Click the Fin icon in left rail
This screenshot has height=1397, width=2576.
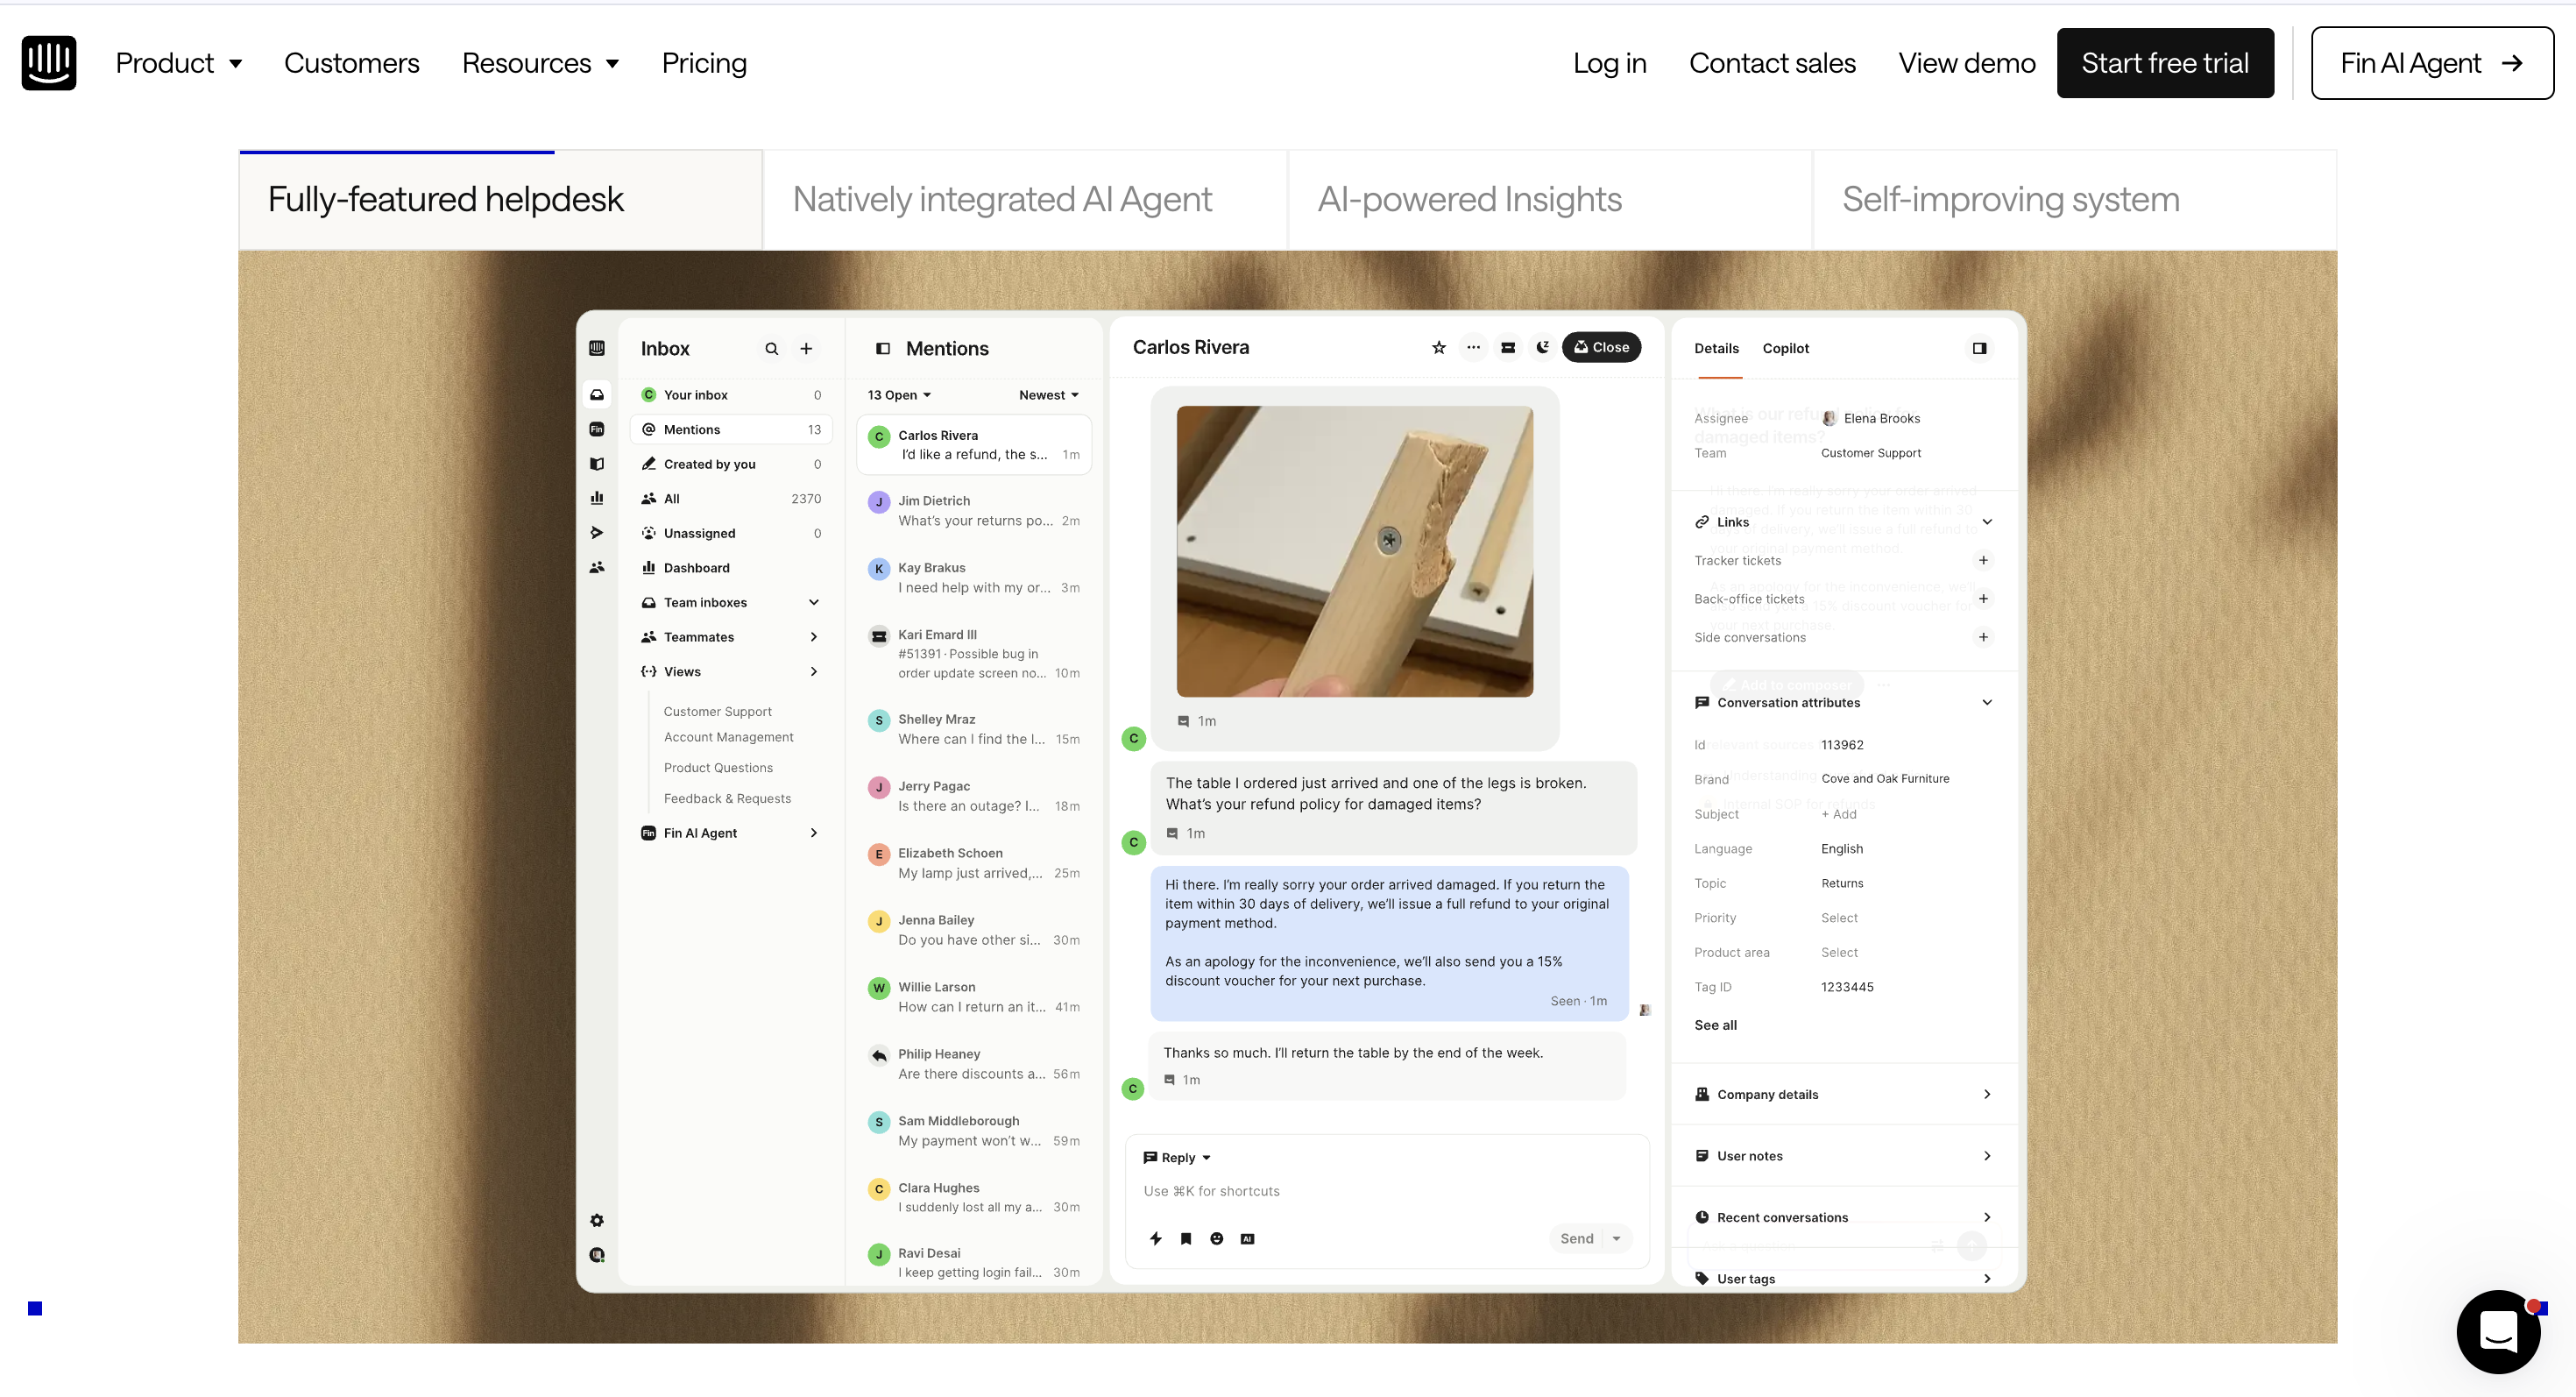[x=597, y=429]
